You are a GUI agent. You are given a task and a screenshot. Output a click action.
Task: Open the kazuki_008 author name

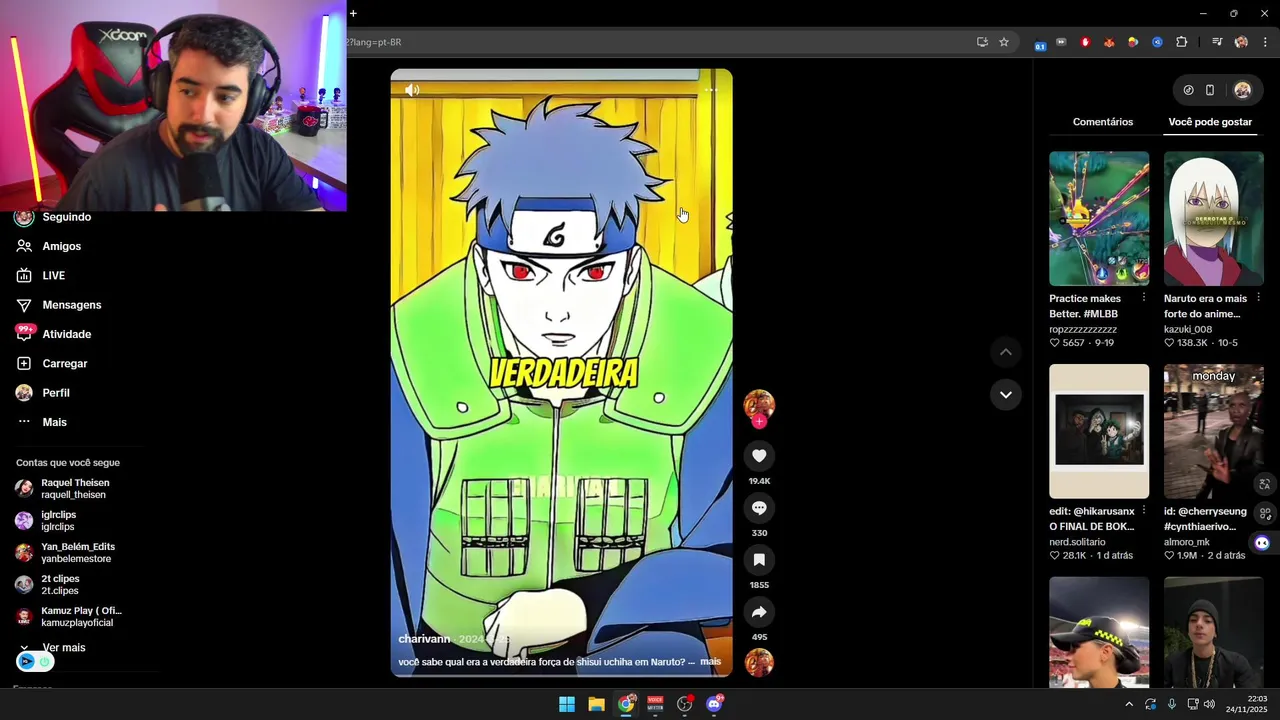pos(1188,329)
